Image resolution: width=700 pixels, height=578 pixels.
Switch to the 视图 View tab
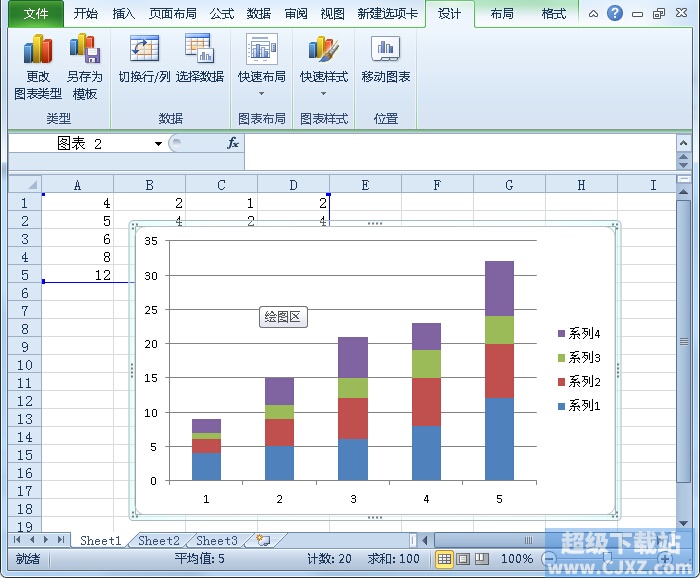click(333, 14)
